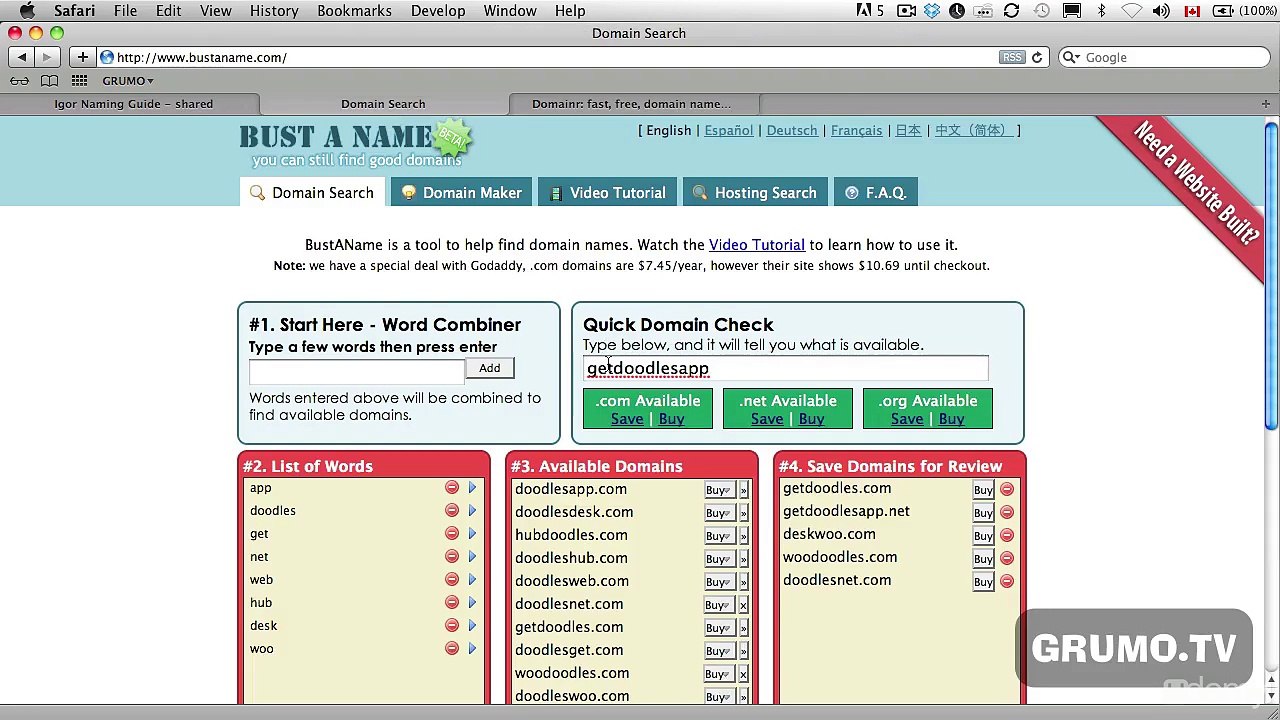Viewport: 1280px width, 720px height.
Task: Click Save under .com Available
Action: pos(627,419)
